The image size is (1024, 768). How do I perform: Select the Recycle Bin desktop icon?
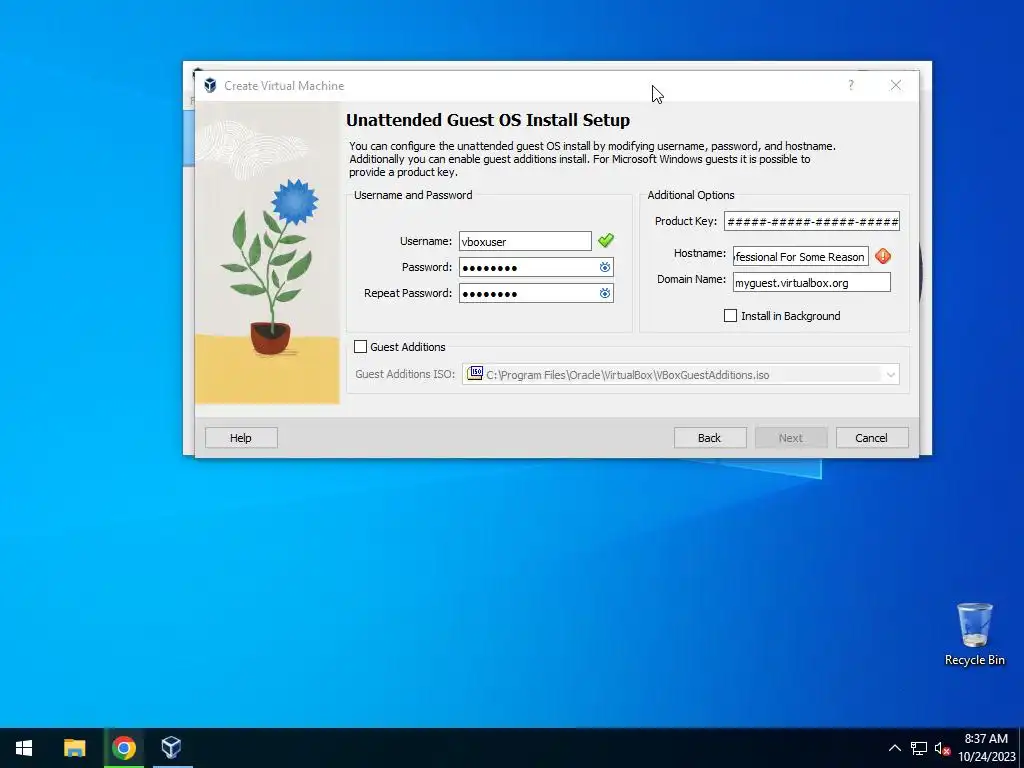[x=974, y=633]
